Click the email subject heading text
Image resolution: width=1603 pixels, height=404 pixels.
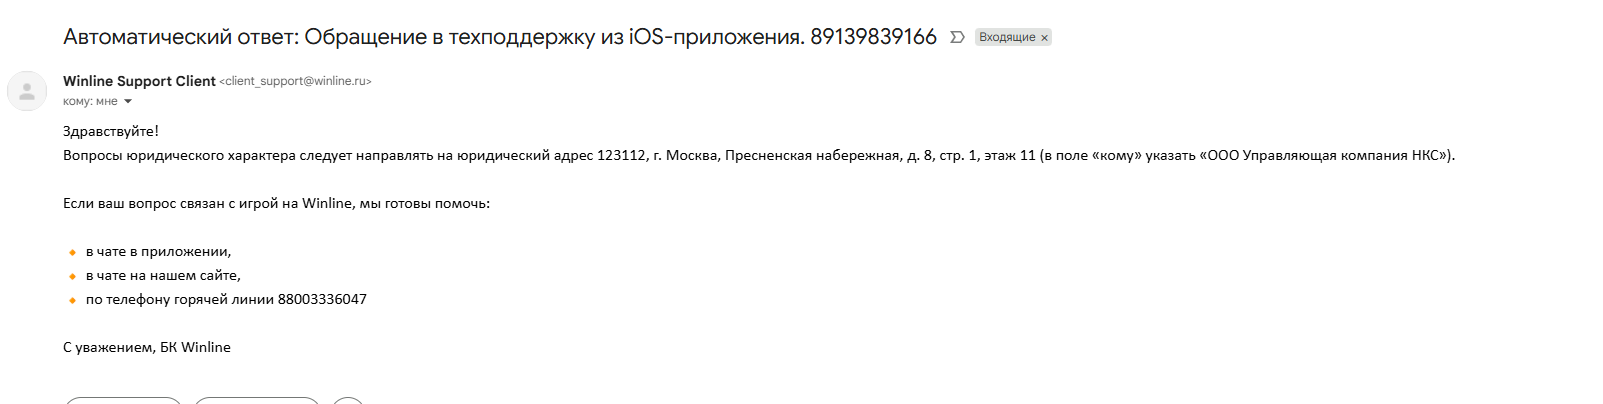[430, 37]
